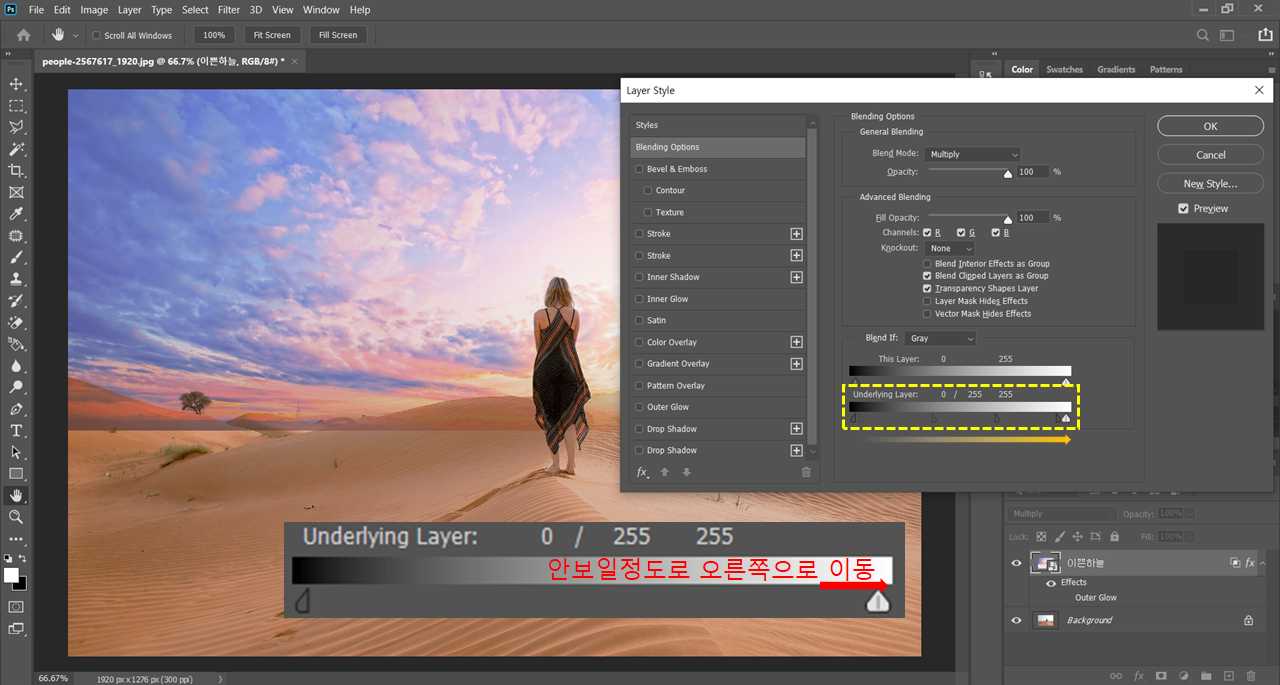Select the Pen tool

coord(16,409)
